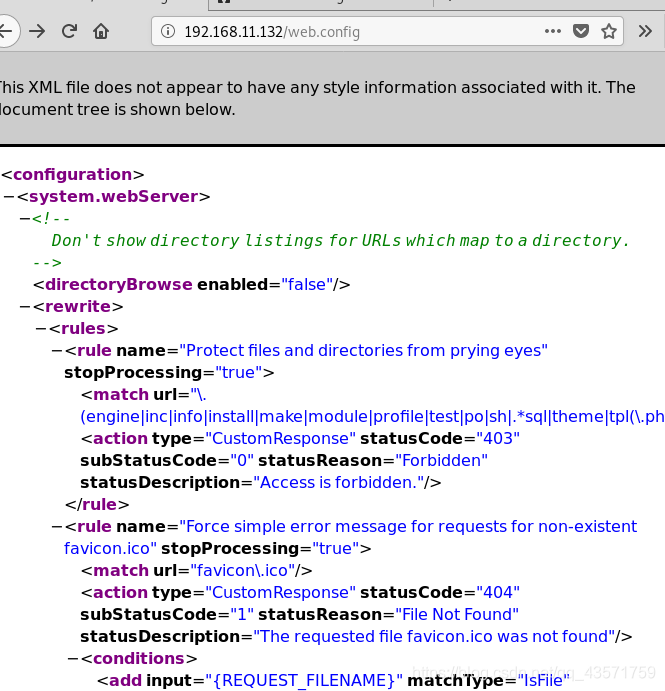This screenshot has width=665, height=691.
Task: Collapse the "Force simple error message" rule
Action: click(x=57, y=527)
